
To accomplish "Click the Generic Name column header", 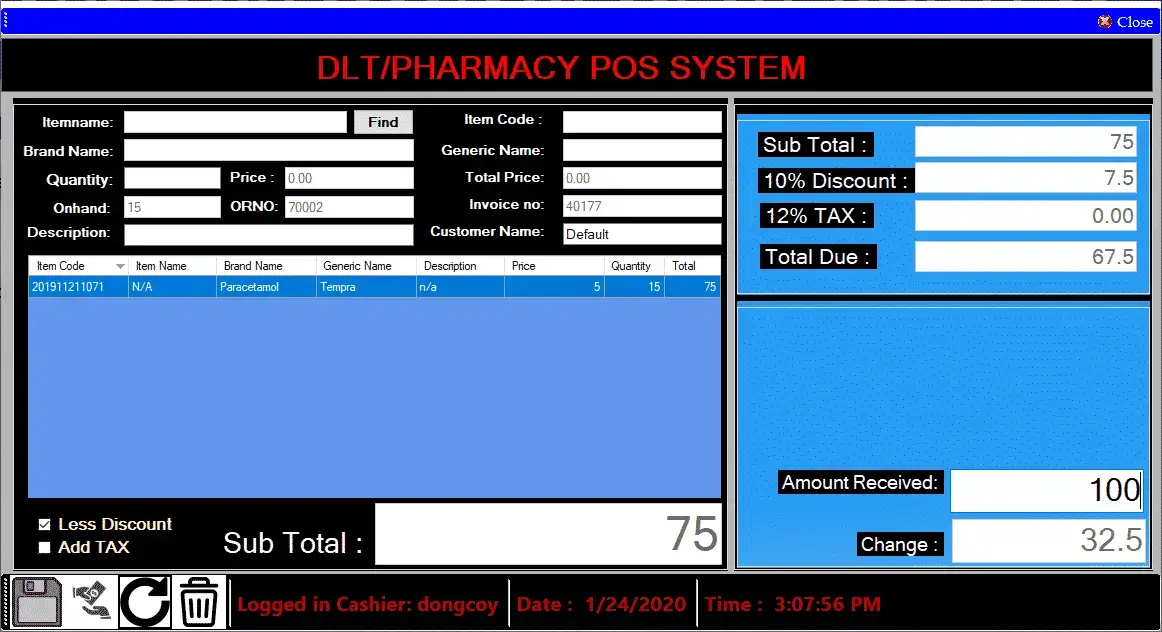I will 365,266.
